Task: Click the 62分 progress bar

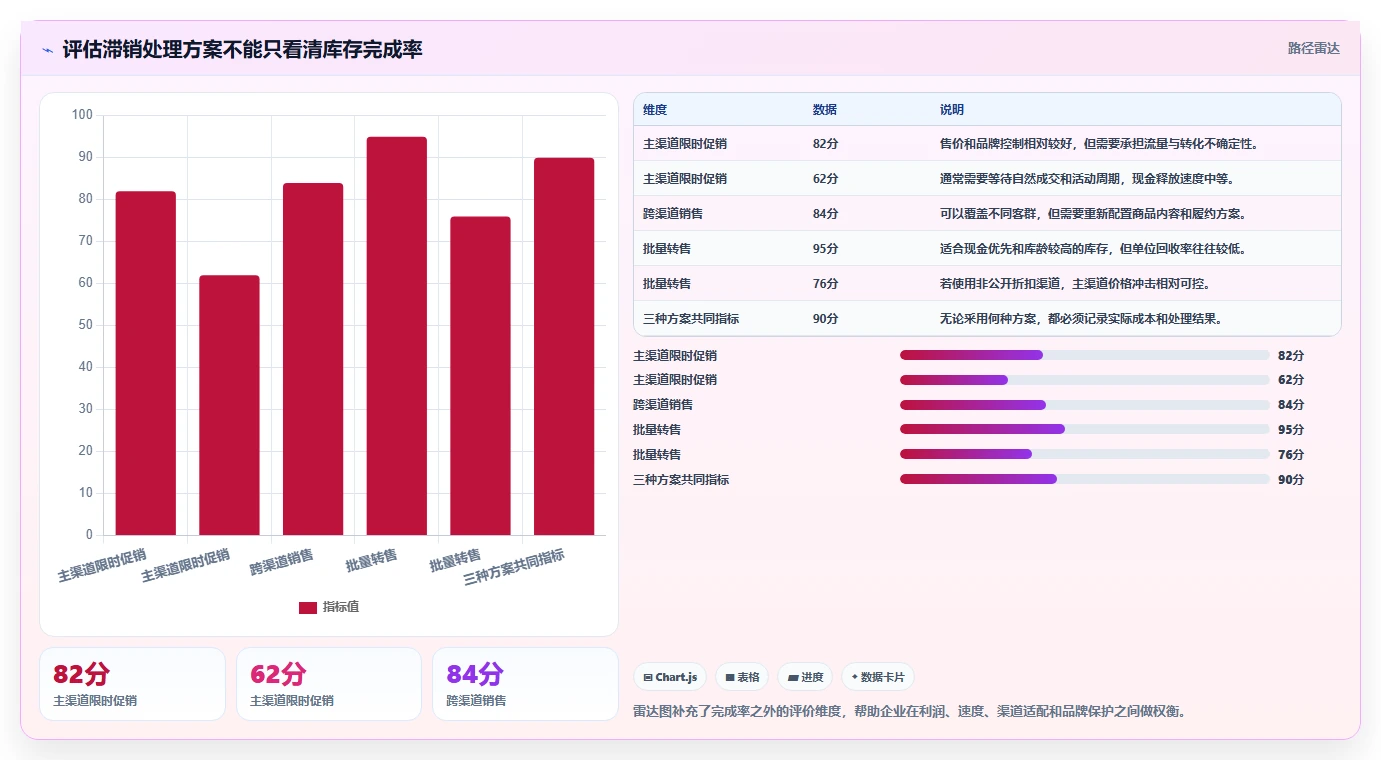Action: pyautogui.click(x=1085, y=380)
